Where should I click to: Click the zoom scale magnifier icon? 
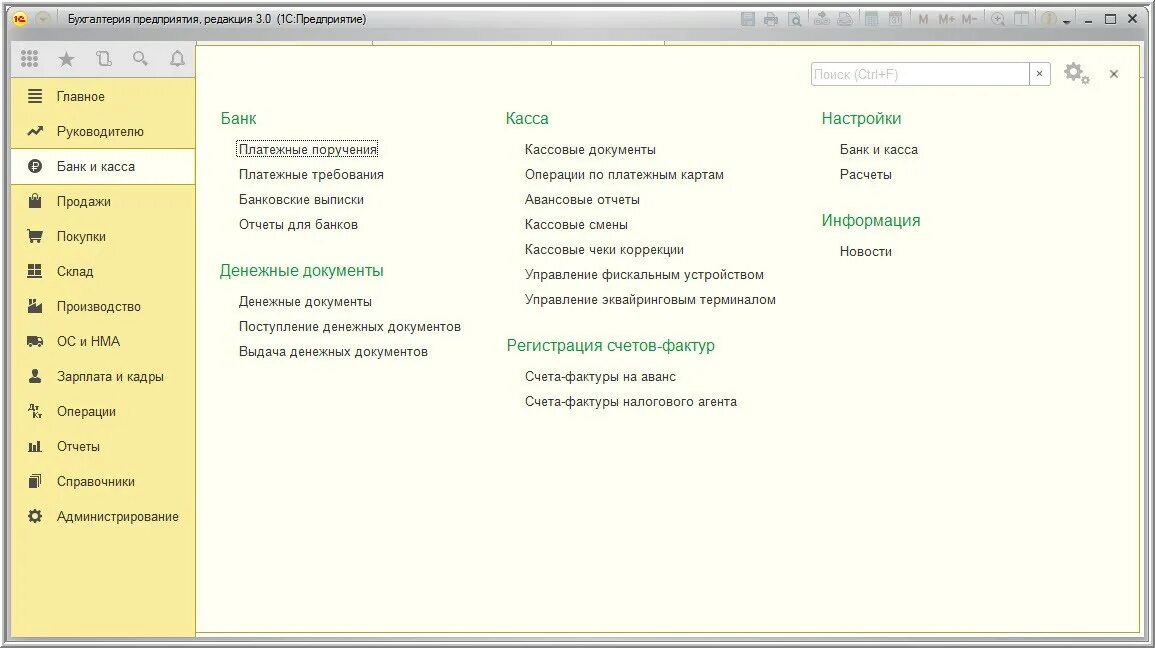[998, 19]
